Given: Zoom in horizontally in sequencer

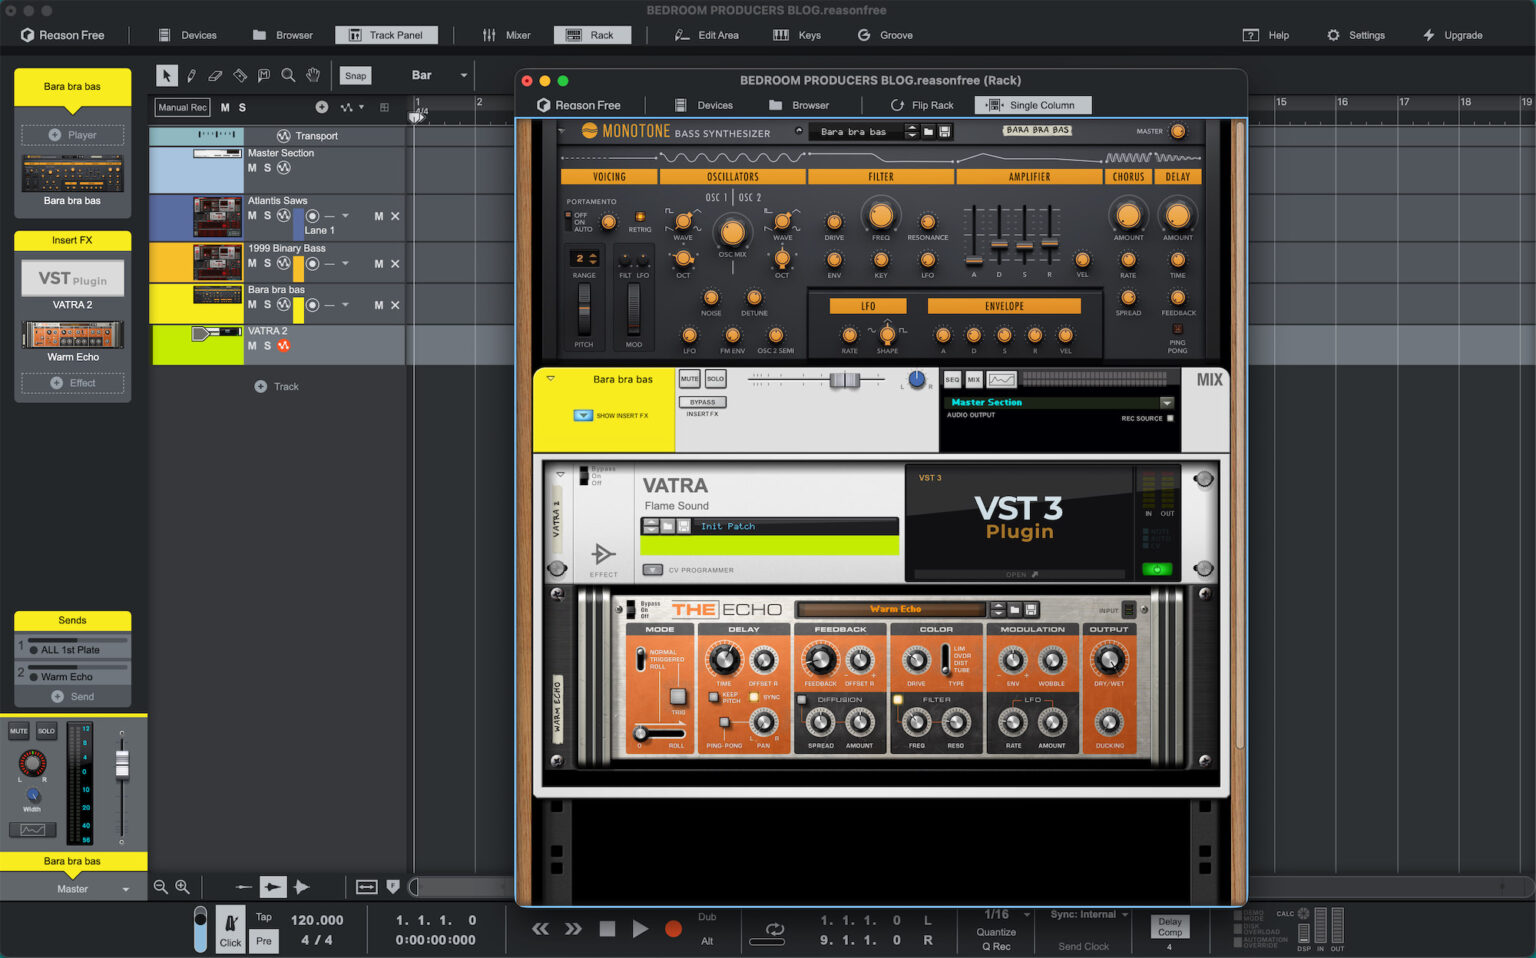Looking at the screenshot, I should coord(182,887).
